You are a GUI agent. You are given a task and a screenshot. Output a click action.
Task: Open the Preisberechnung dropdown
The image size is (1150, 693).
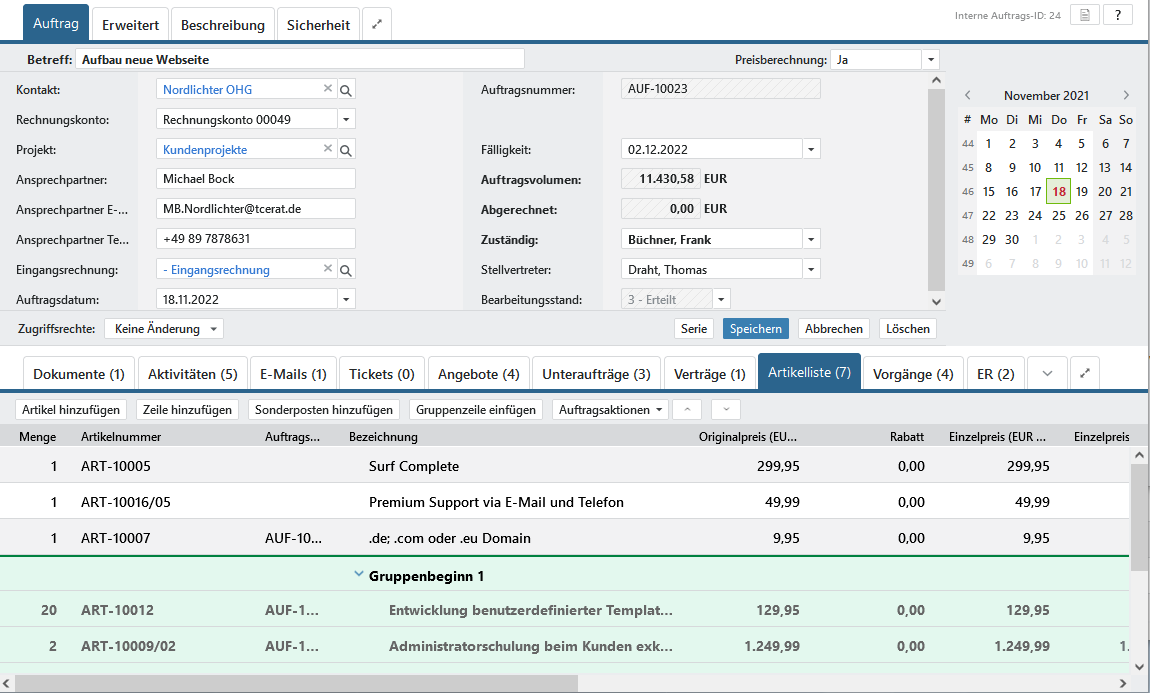click(x=931, y=60)
